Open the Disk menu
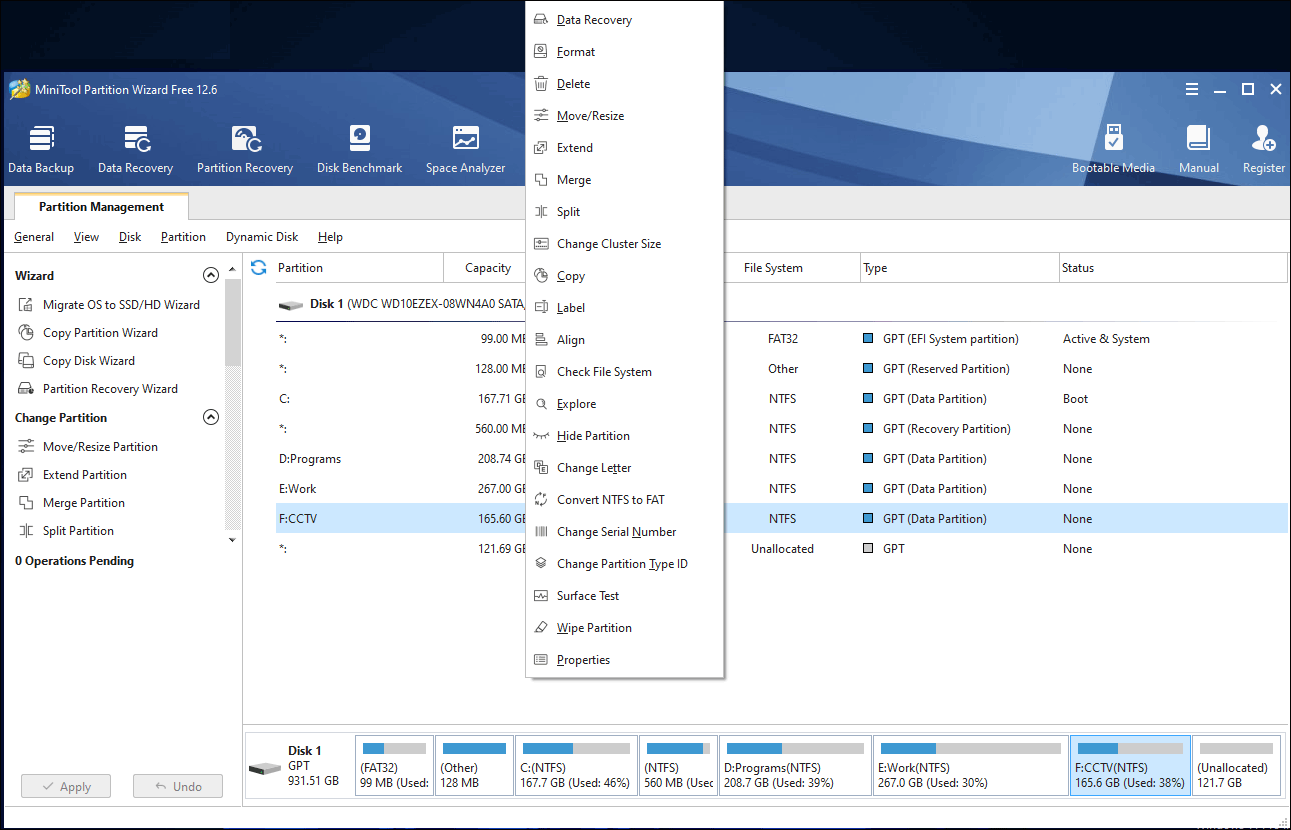 [x=130, y=237]
